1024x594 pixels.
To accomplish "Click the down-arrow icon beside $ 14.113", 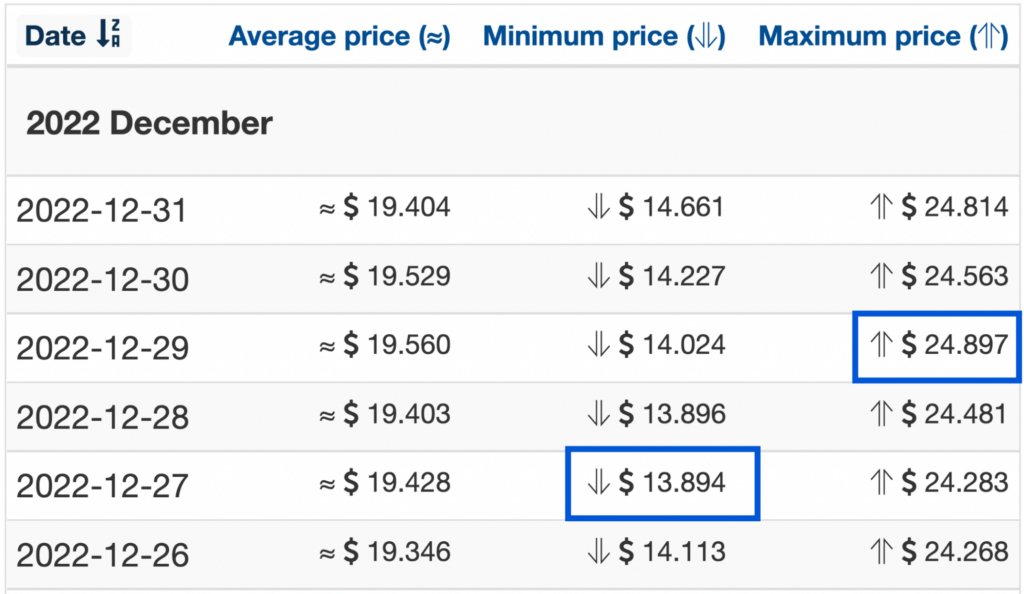I will [x=598, y=552].
